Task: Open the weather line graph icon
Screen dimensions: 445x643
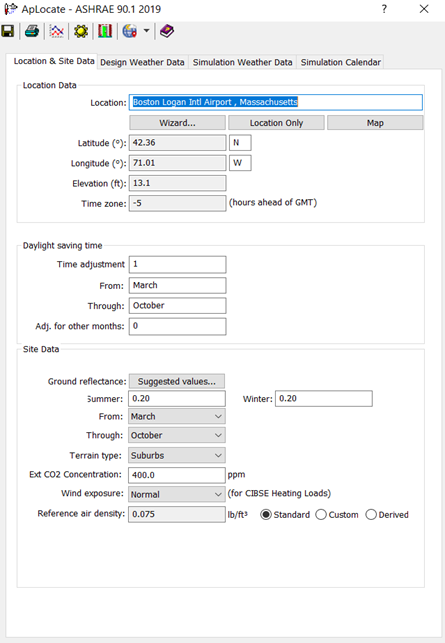Action: pyautogui.click(x=57, y=31)
